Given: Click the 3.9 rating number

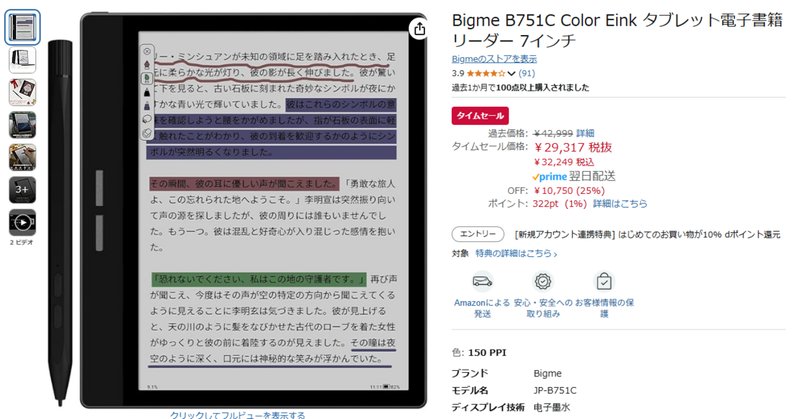Looking at the screenshot, I should tap(458, 73).
